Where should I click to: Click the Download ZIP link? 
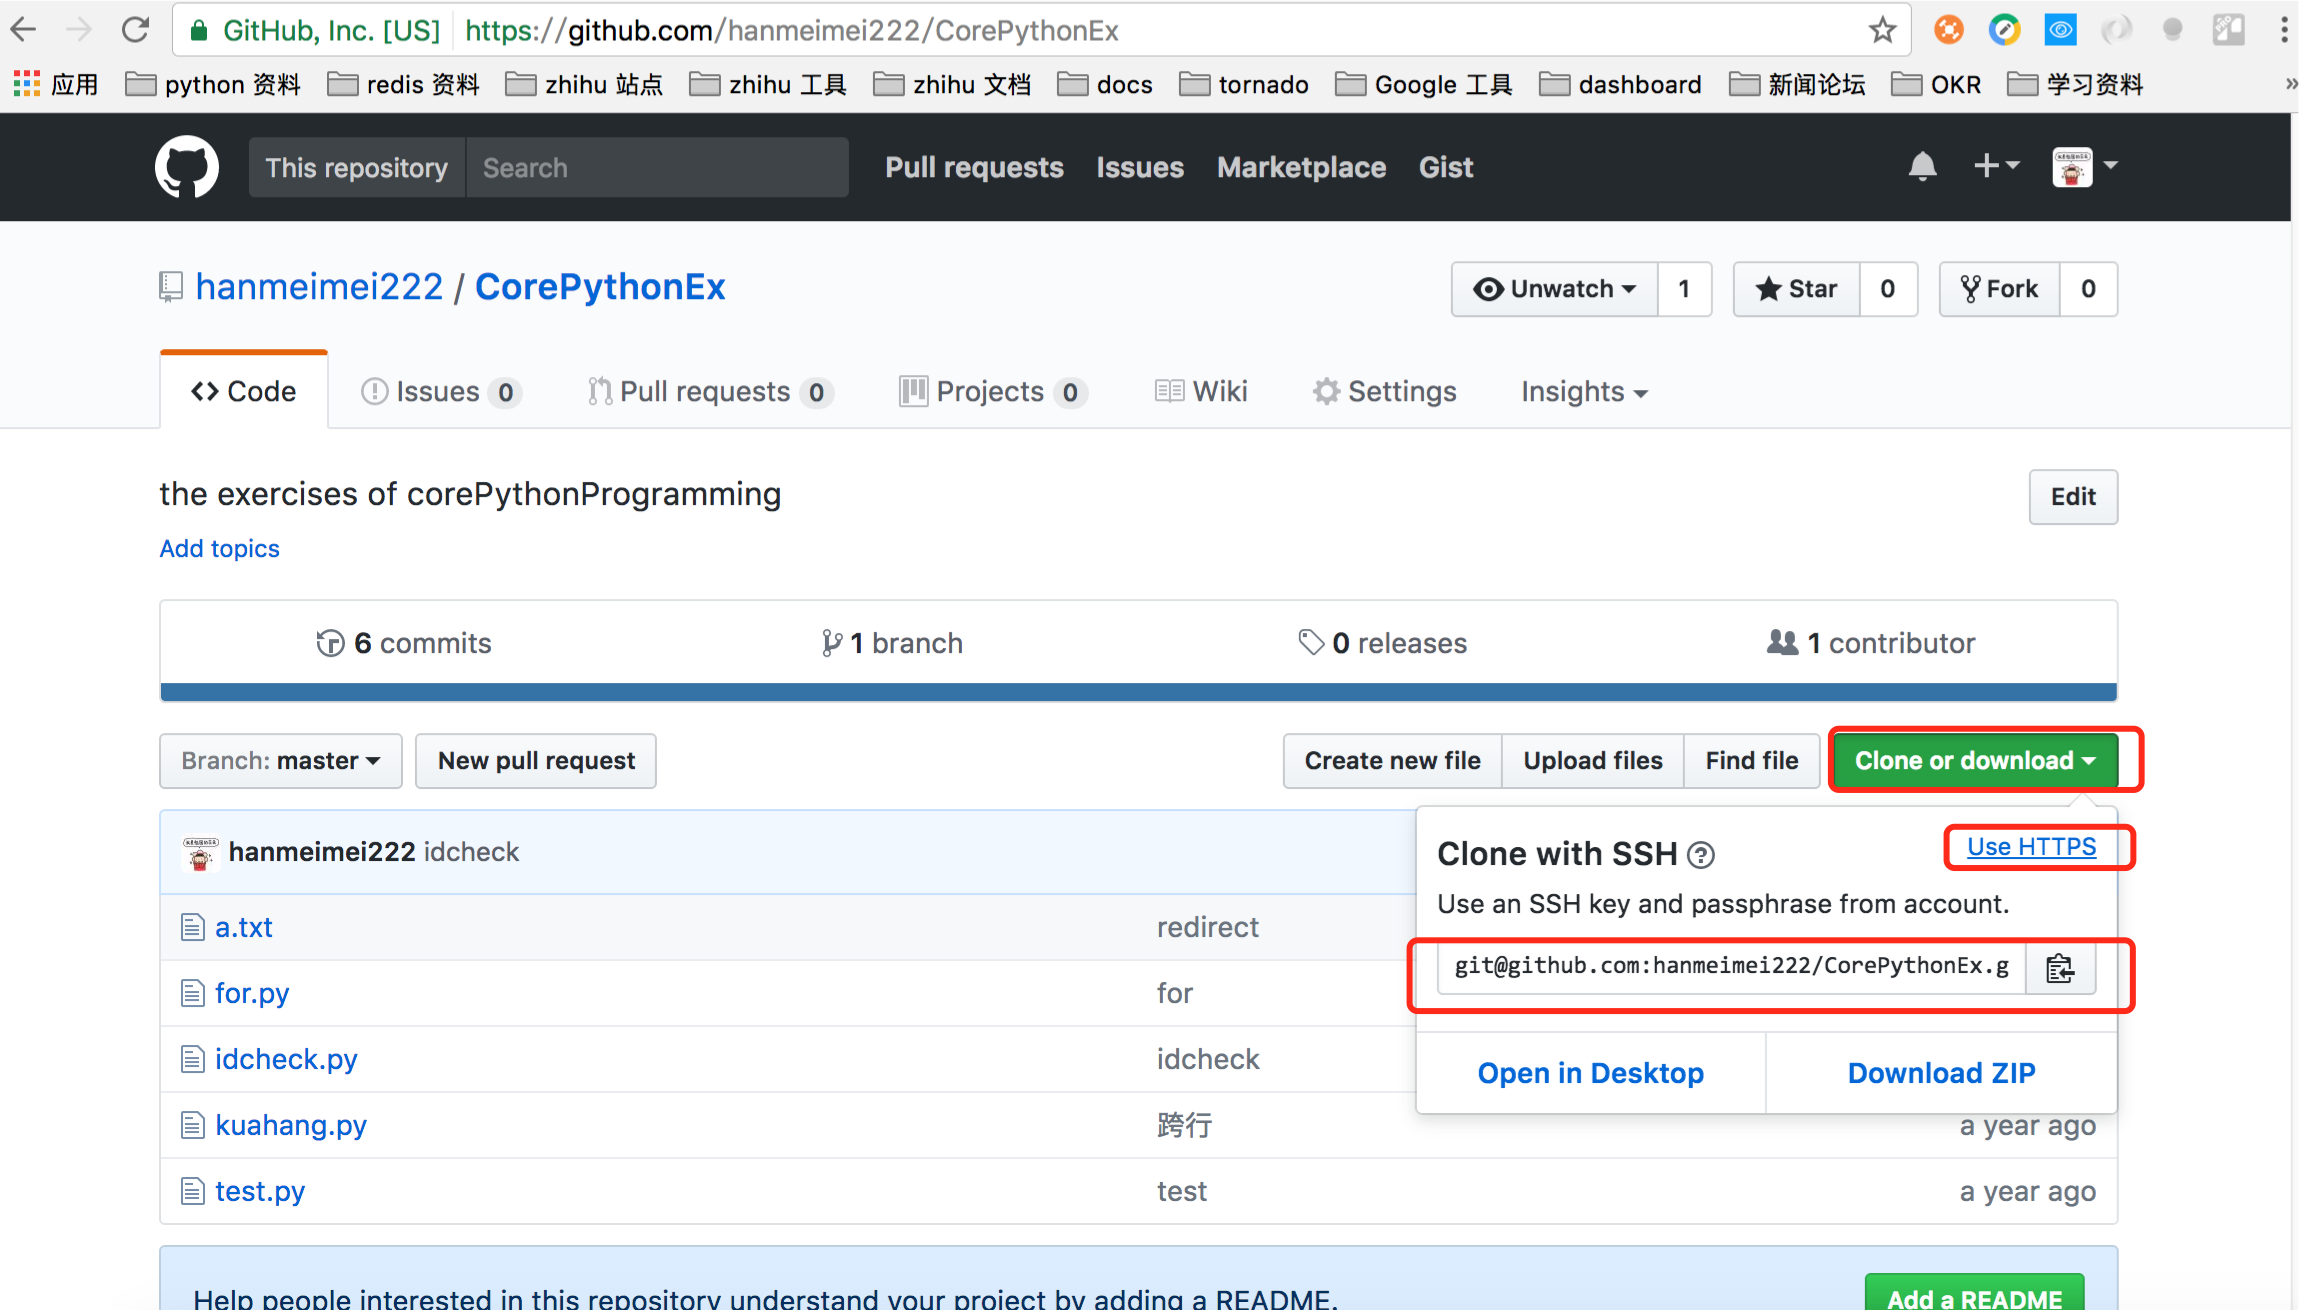[x=1941, y=1073]
